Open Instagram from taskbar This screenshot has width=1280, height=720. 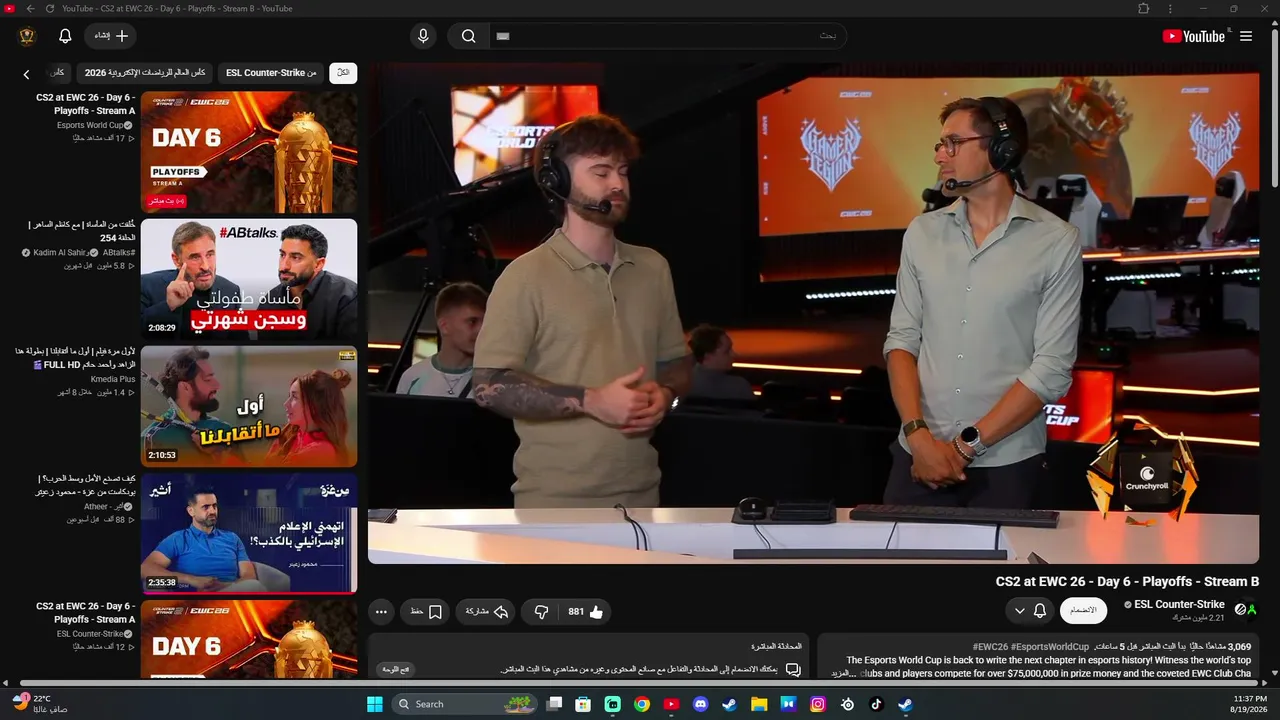point(818,704)
